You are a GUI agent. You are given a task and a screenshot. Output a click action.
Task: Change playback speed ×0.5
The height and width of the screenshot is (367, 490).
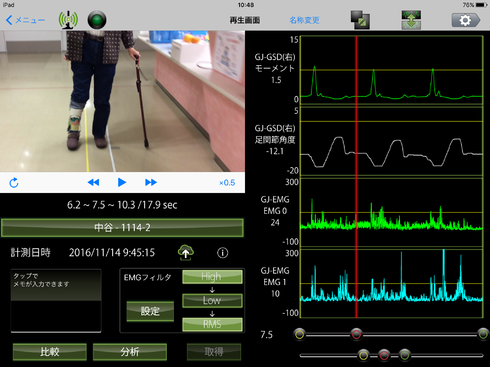click(x=227, y=183)
